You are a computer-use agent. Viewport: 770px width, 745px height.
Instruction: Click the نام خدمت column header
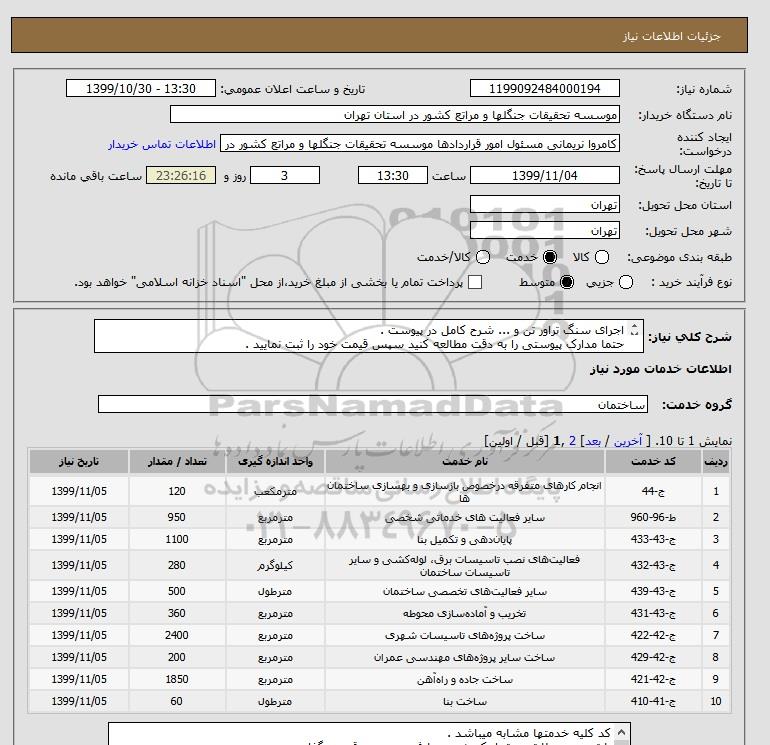tap(465, 462)
